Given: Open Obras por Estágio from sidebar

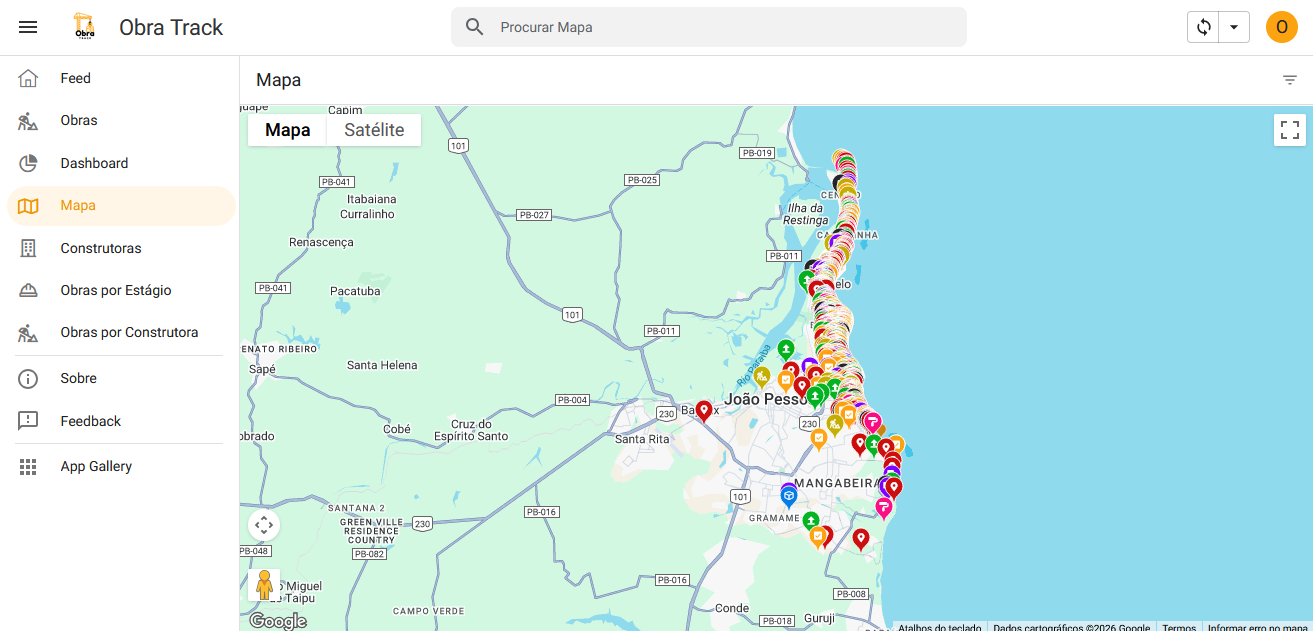Looking at the screenshot, I should (28, 289).
